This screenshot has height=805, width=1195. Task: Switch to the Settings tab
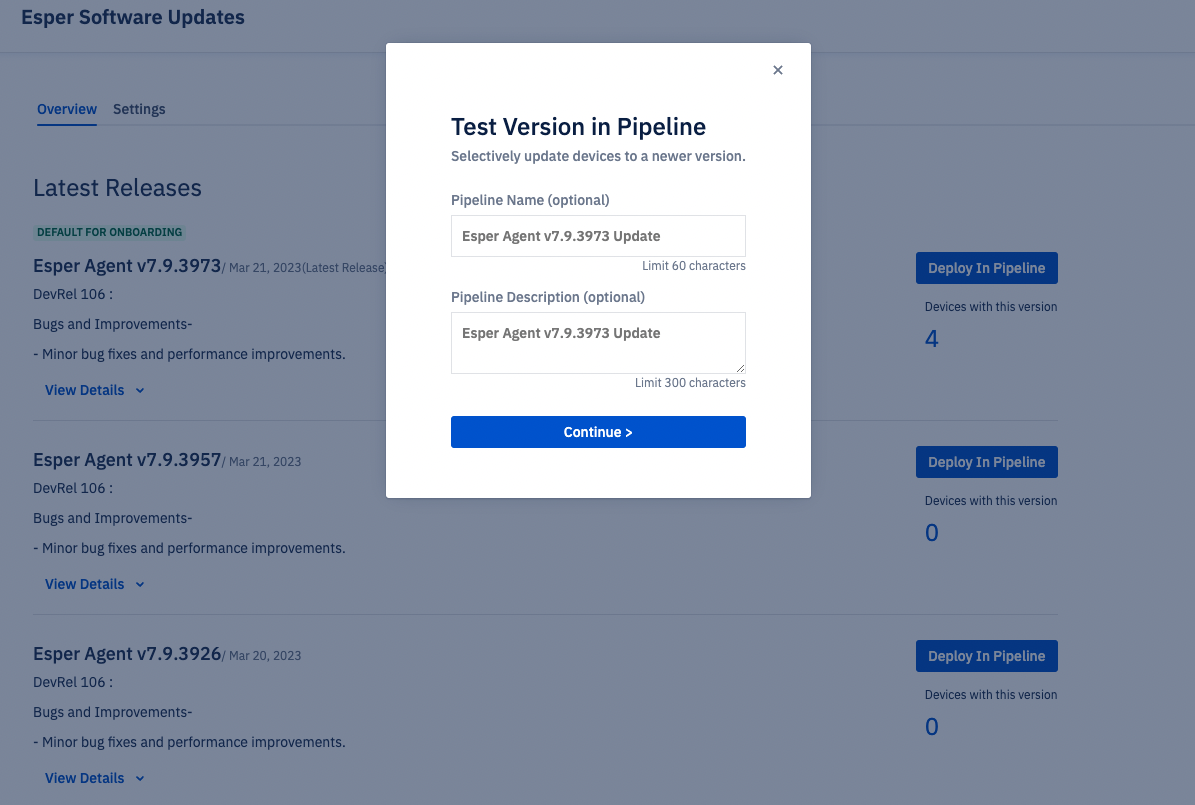pos(139,109)
